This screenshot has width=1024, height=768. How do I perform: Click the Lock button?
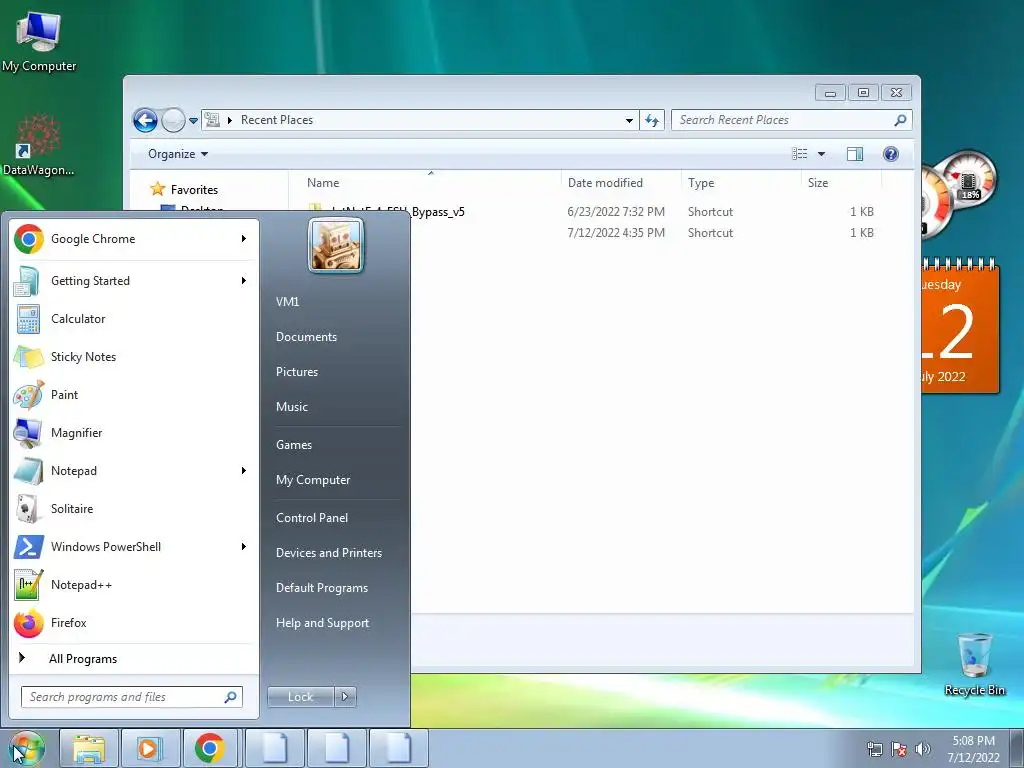click(x=301, y=697)
